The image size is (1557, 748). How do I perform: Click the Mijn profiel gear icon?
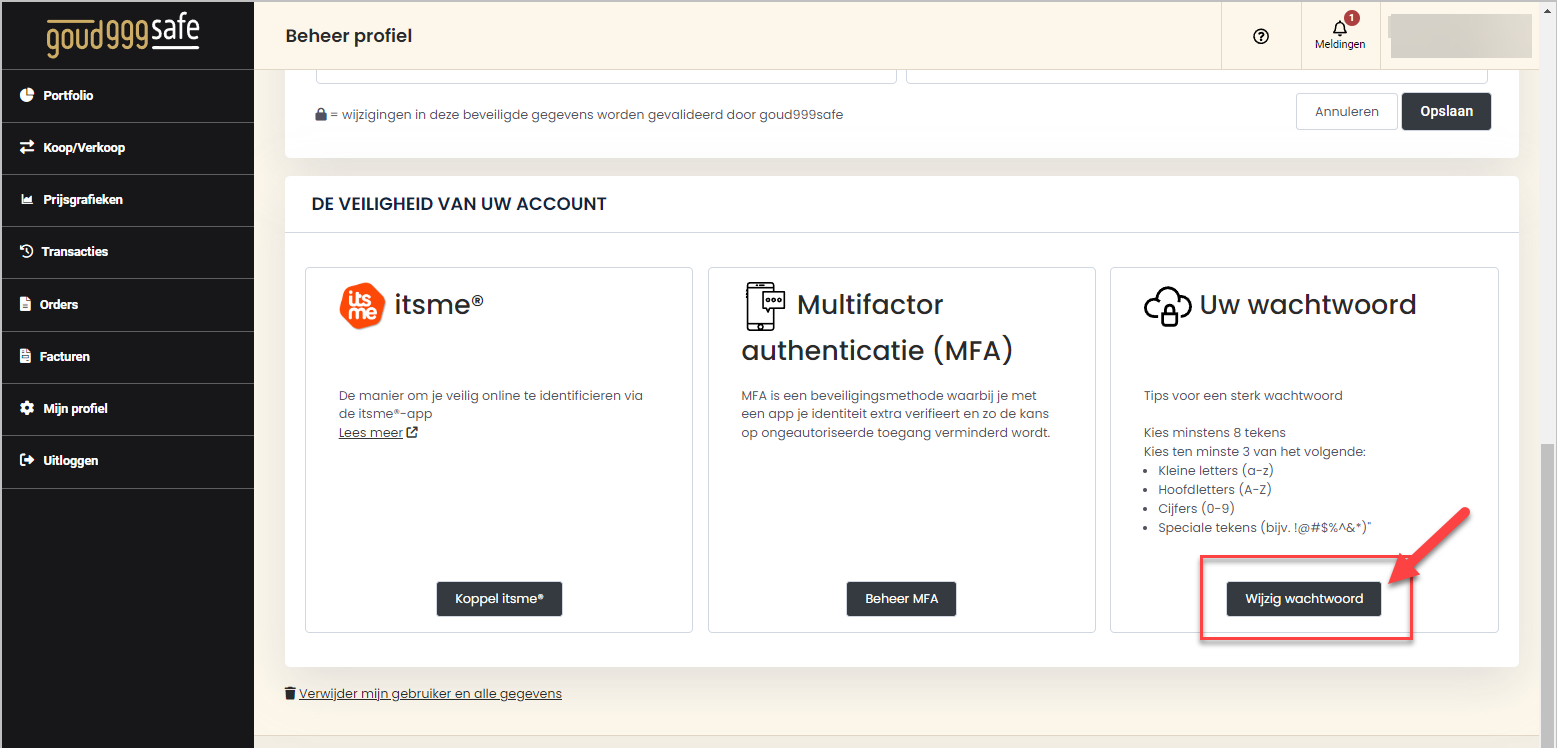coord(27,408)
